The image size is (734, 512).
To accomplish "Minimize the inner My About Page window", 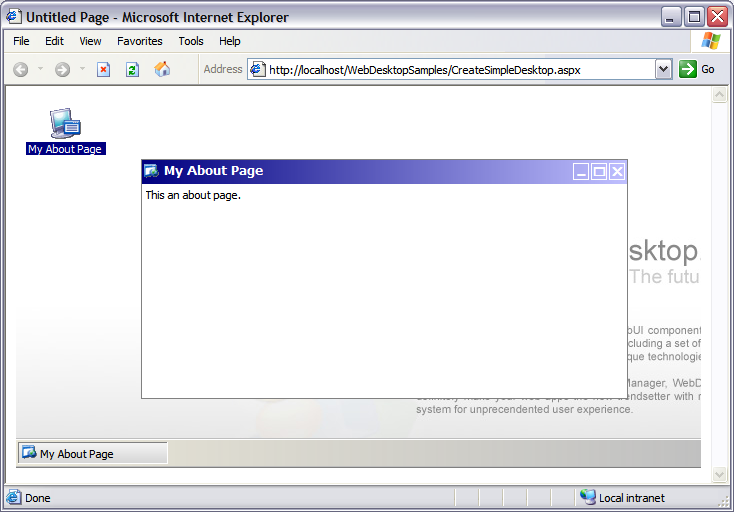I will 581,172.
